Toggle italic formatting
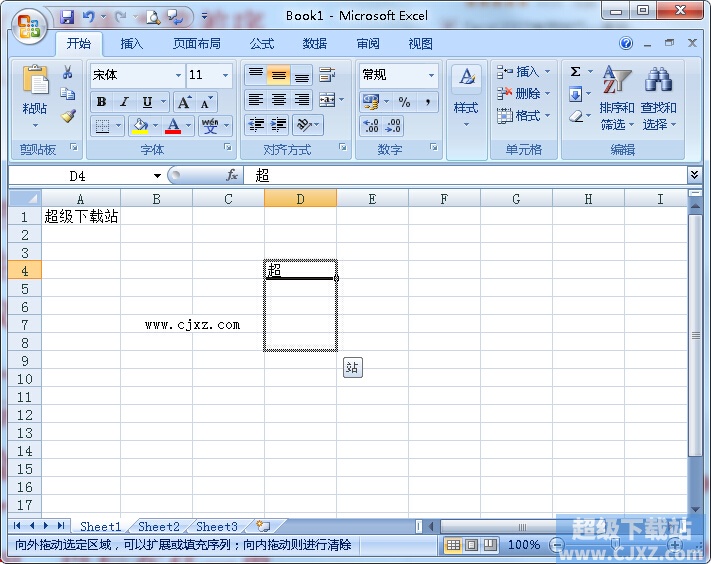711x564 pixels. (x=124, y=102)
